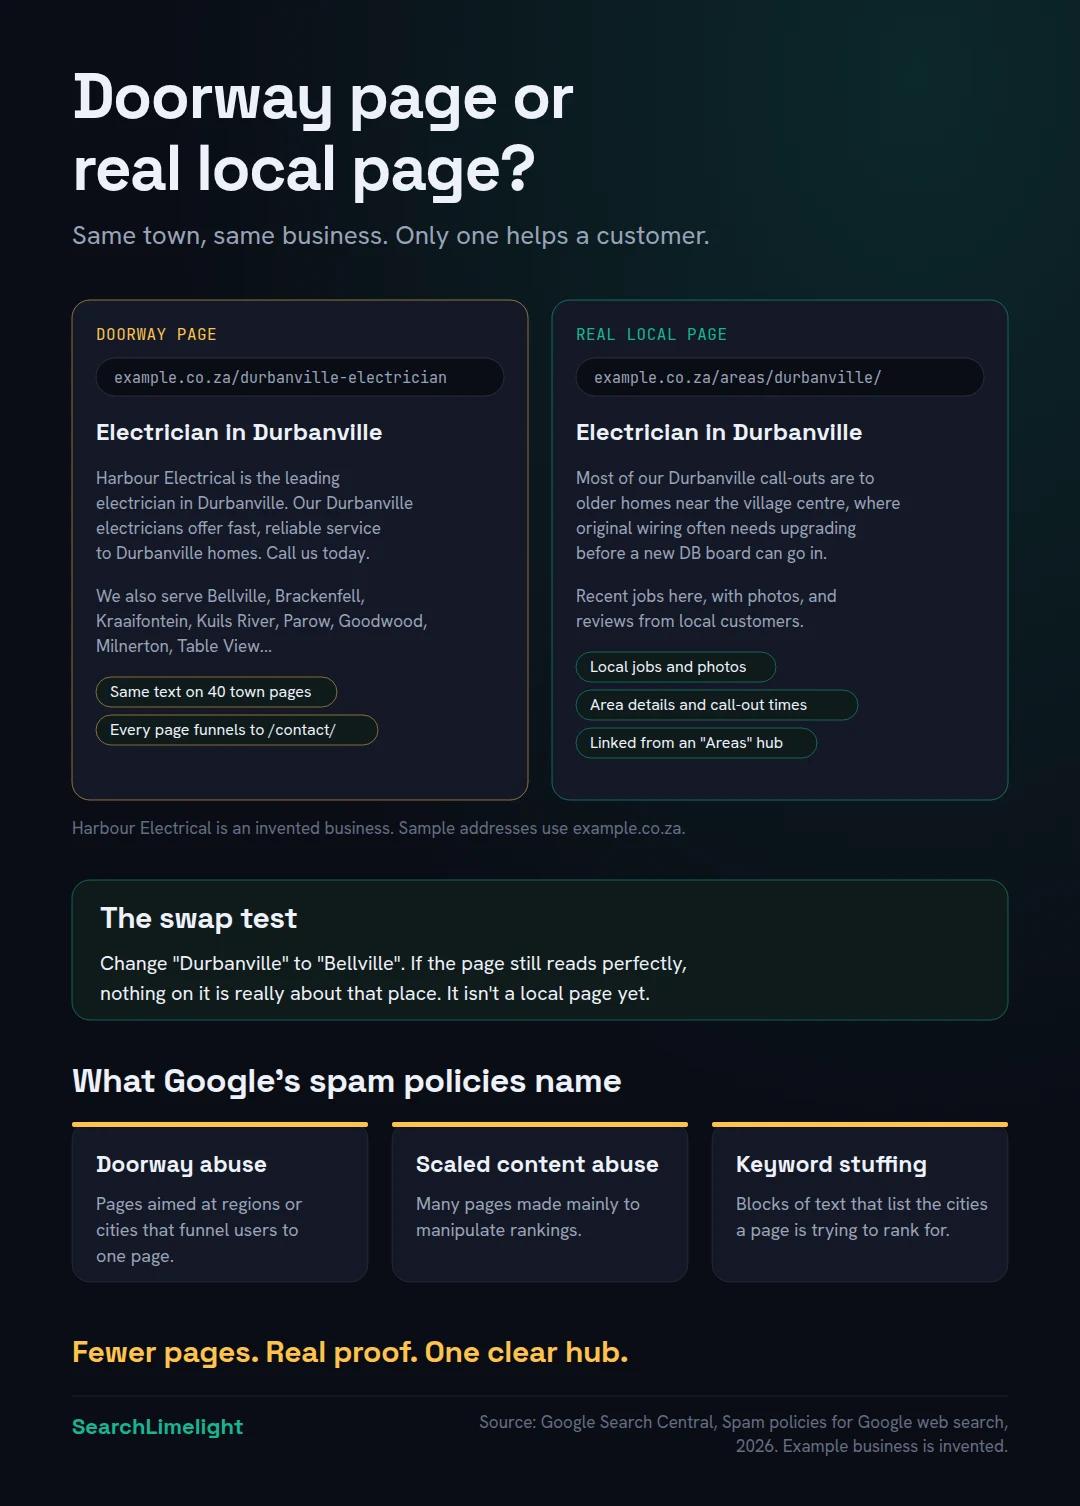Open the "Scaled content abuse" card heading
The width and height of the screenshot is (1080, 1506).
[x=537, y=1164]
